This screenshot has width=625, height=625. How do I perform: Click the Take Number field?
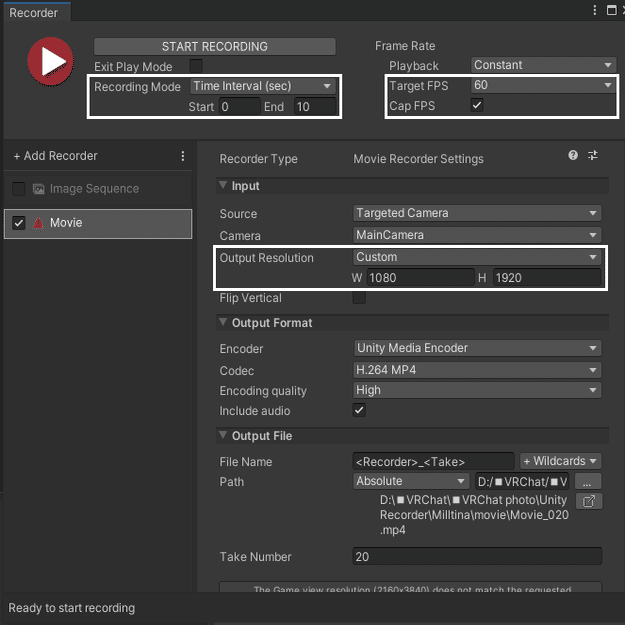click(x=477, y=556)
